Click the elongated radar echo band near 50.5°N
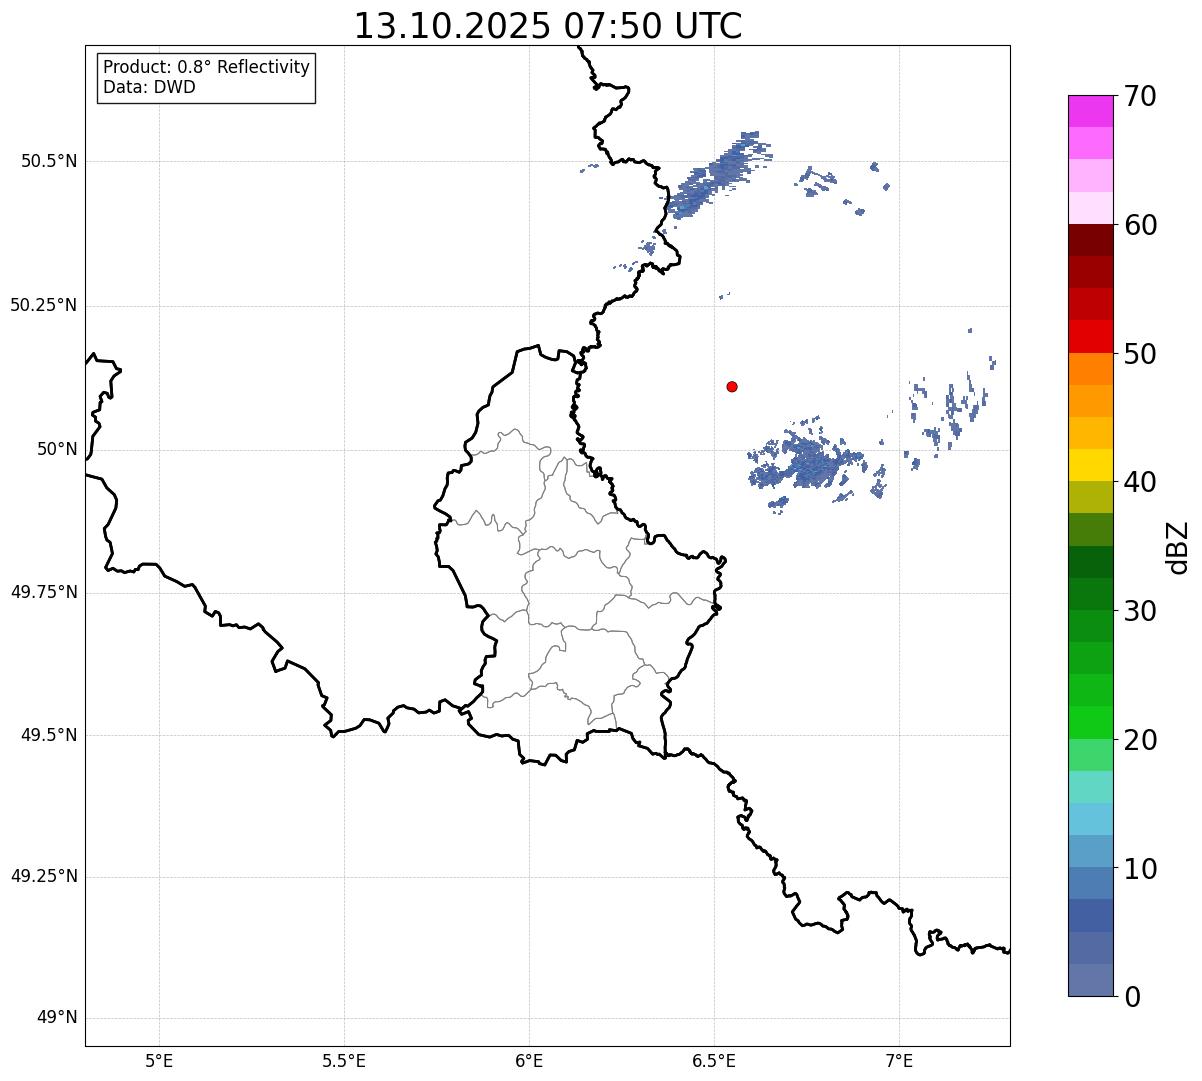Image resolution: width=1202 pixels, height=1081 pixels. tap(716, 176)
